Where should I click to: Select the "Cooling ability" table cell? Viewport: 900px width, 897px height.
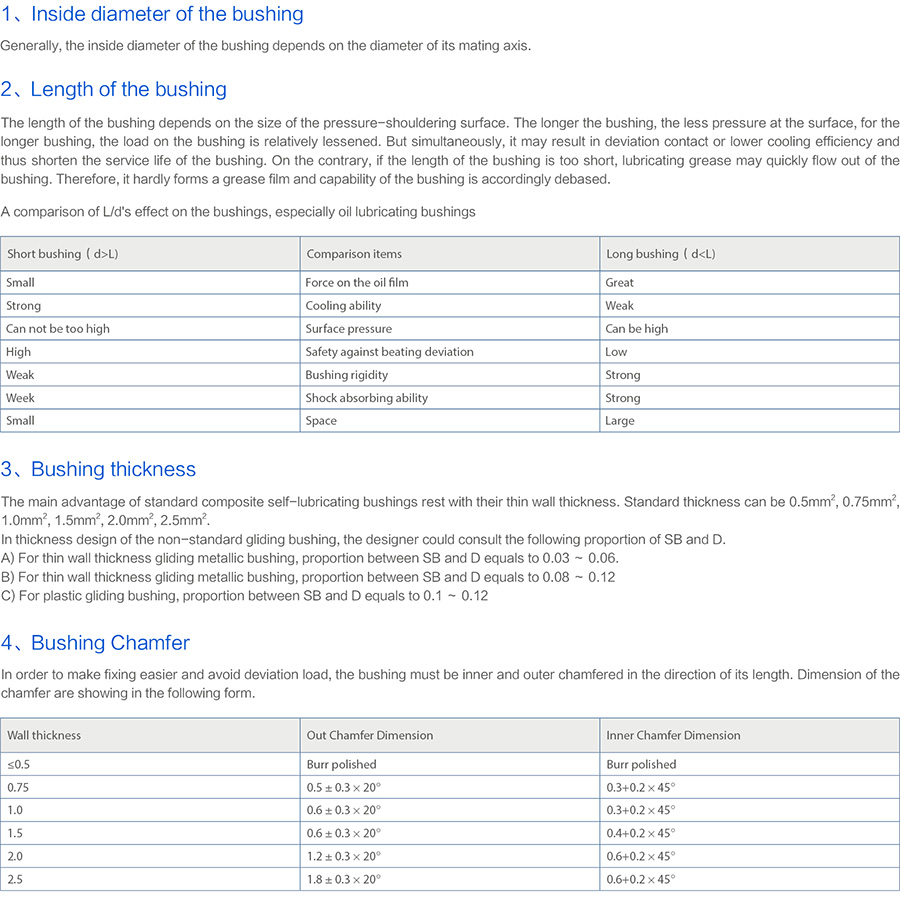pos(343,306)
